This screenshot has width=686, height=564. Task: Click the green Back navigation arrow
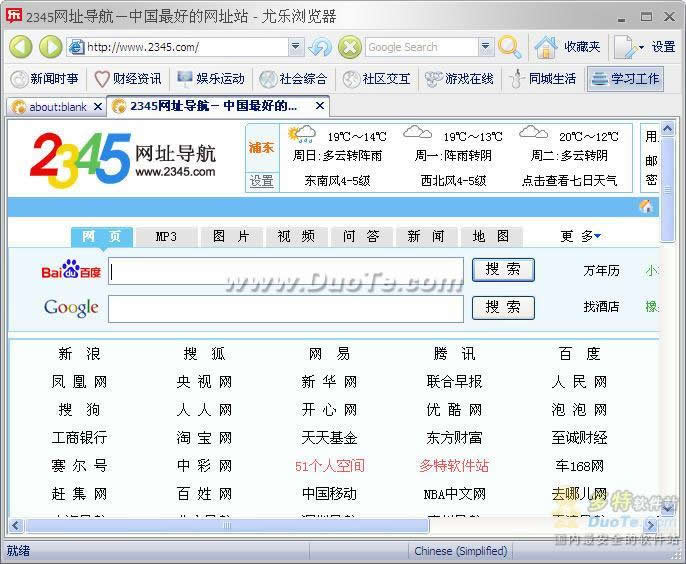[x=21, y=46]
